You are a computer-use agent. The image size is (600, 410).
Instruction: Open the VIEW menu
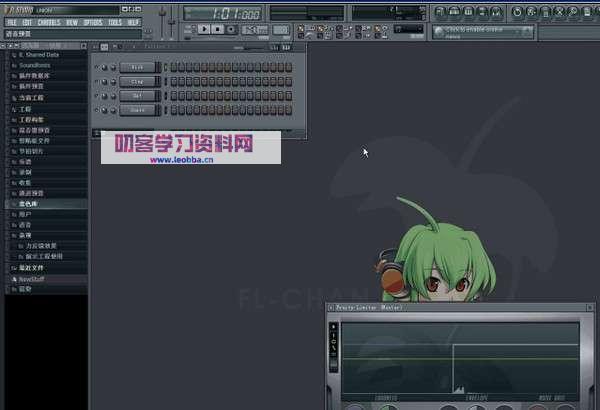coord(72,23)
